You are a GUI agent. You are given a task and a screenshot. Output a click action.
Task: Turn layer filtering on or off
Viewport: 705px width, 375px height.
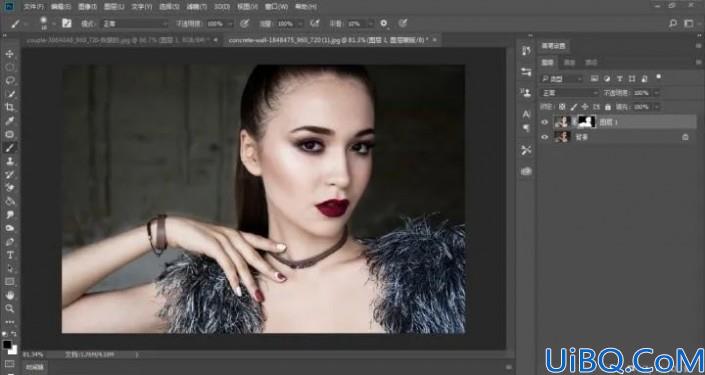click(659, 77)
